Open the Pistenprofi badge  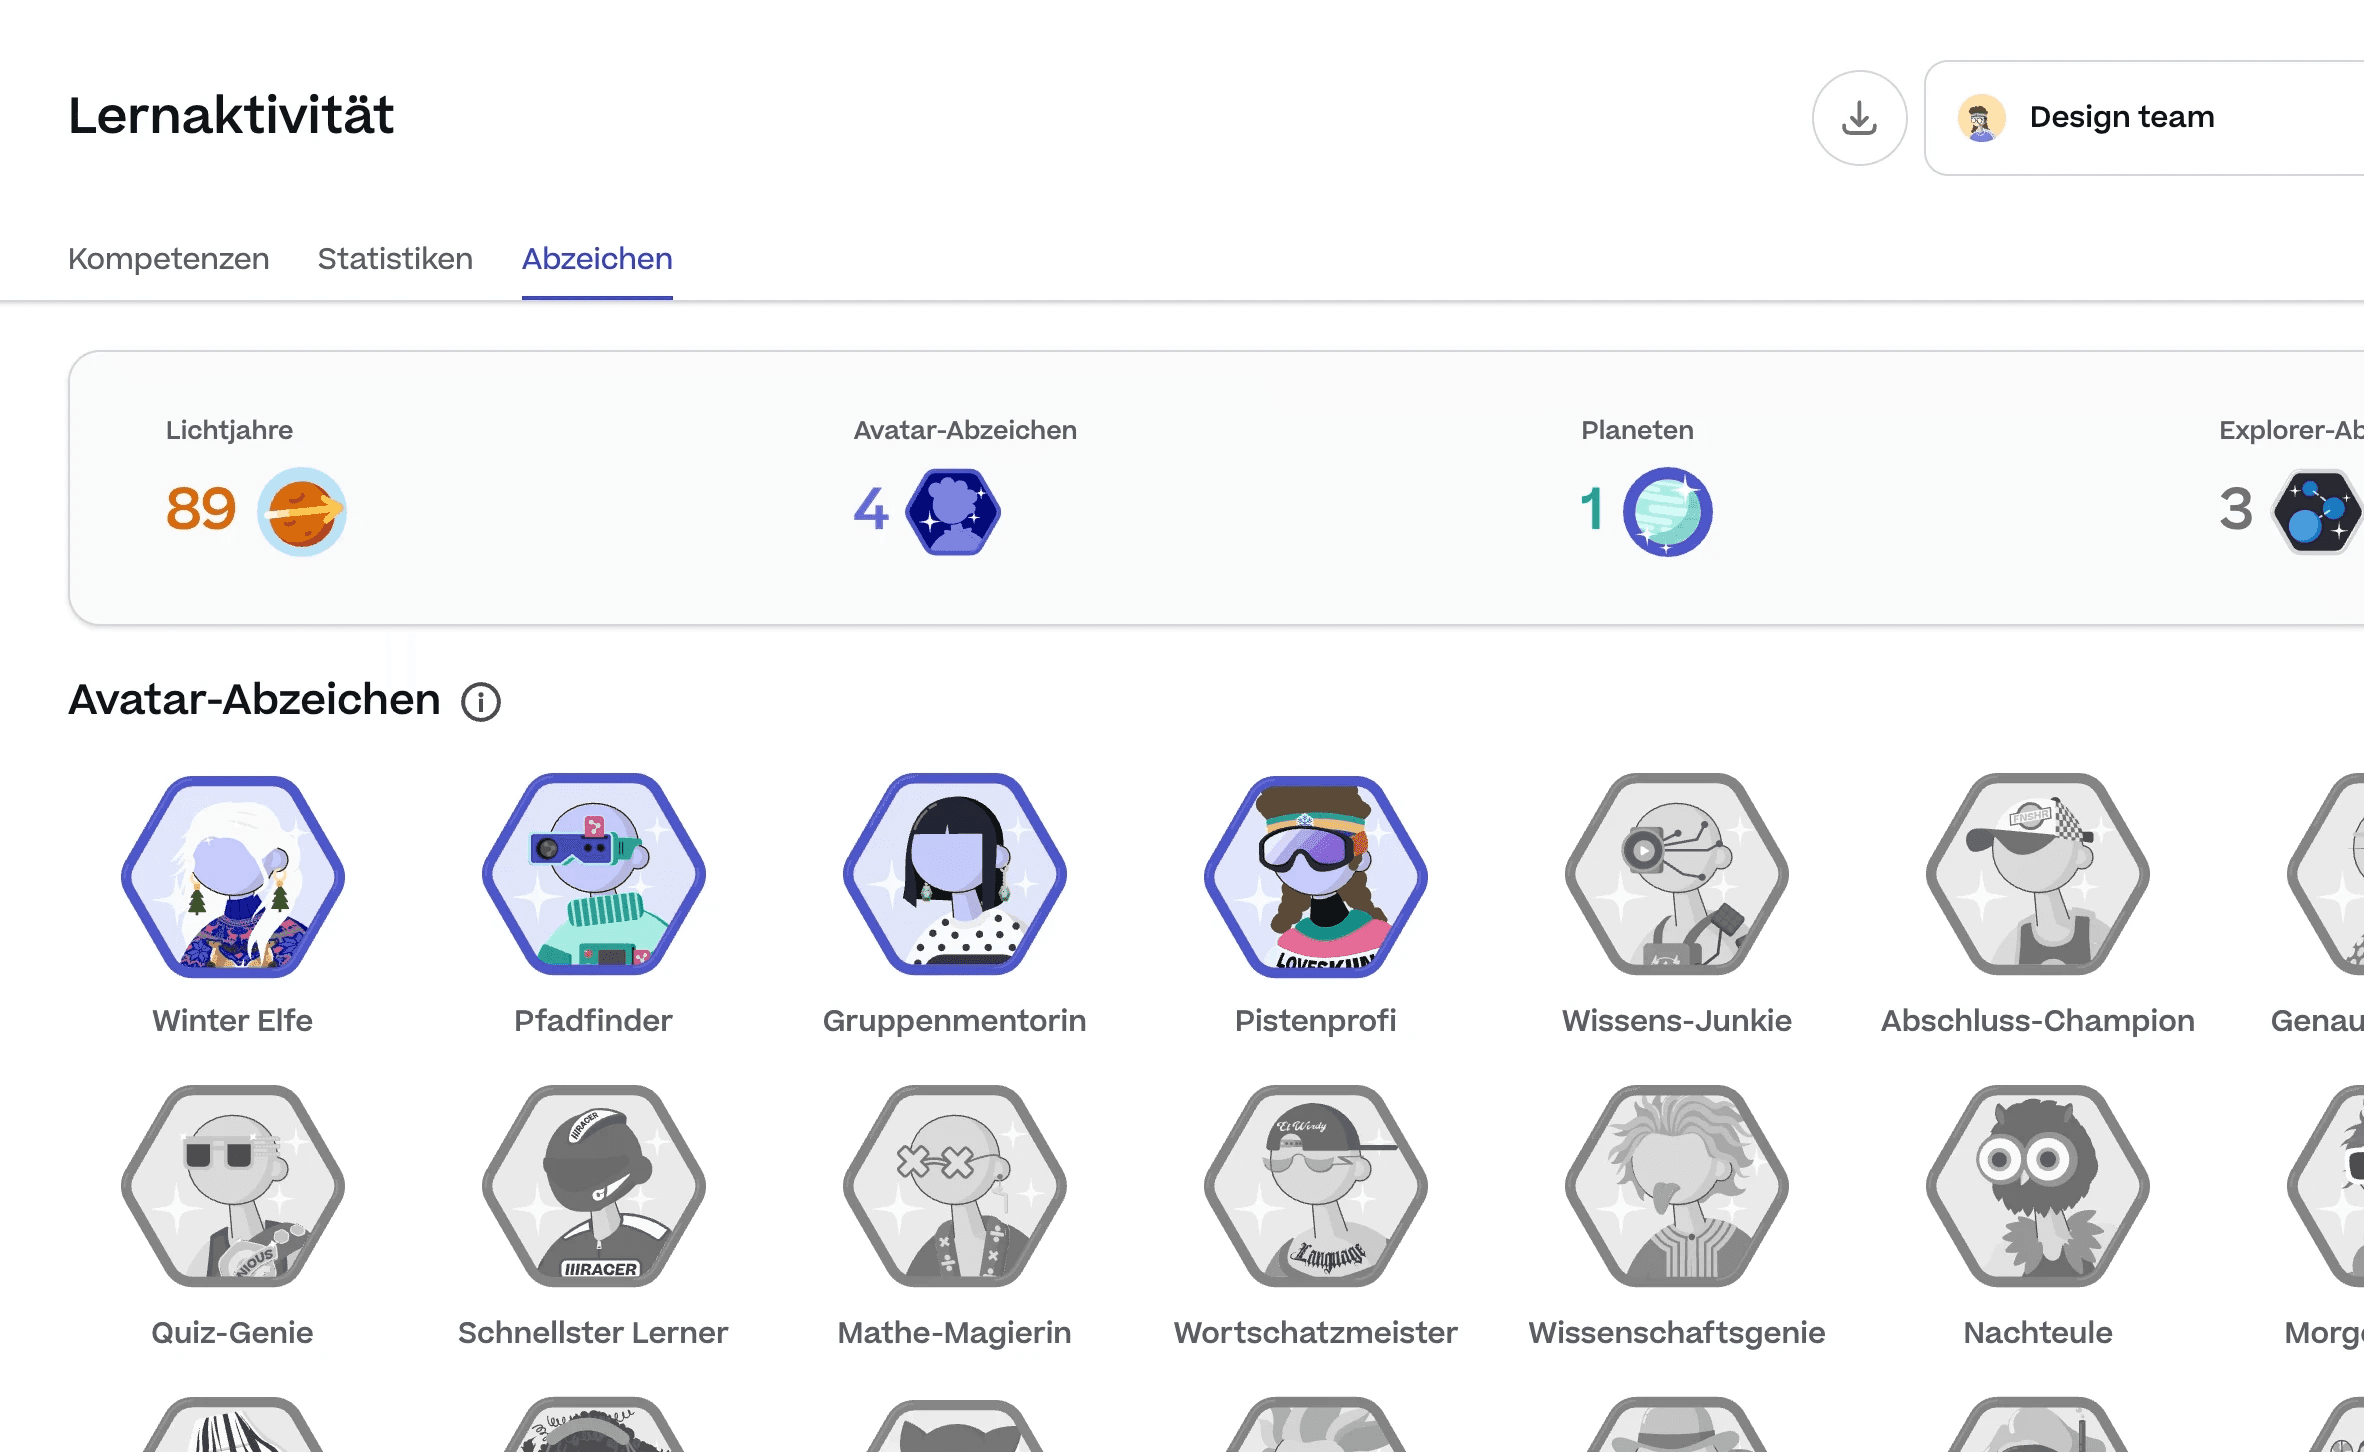coord(1315,876)
